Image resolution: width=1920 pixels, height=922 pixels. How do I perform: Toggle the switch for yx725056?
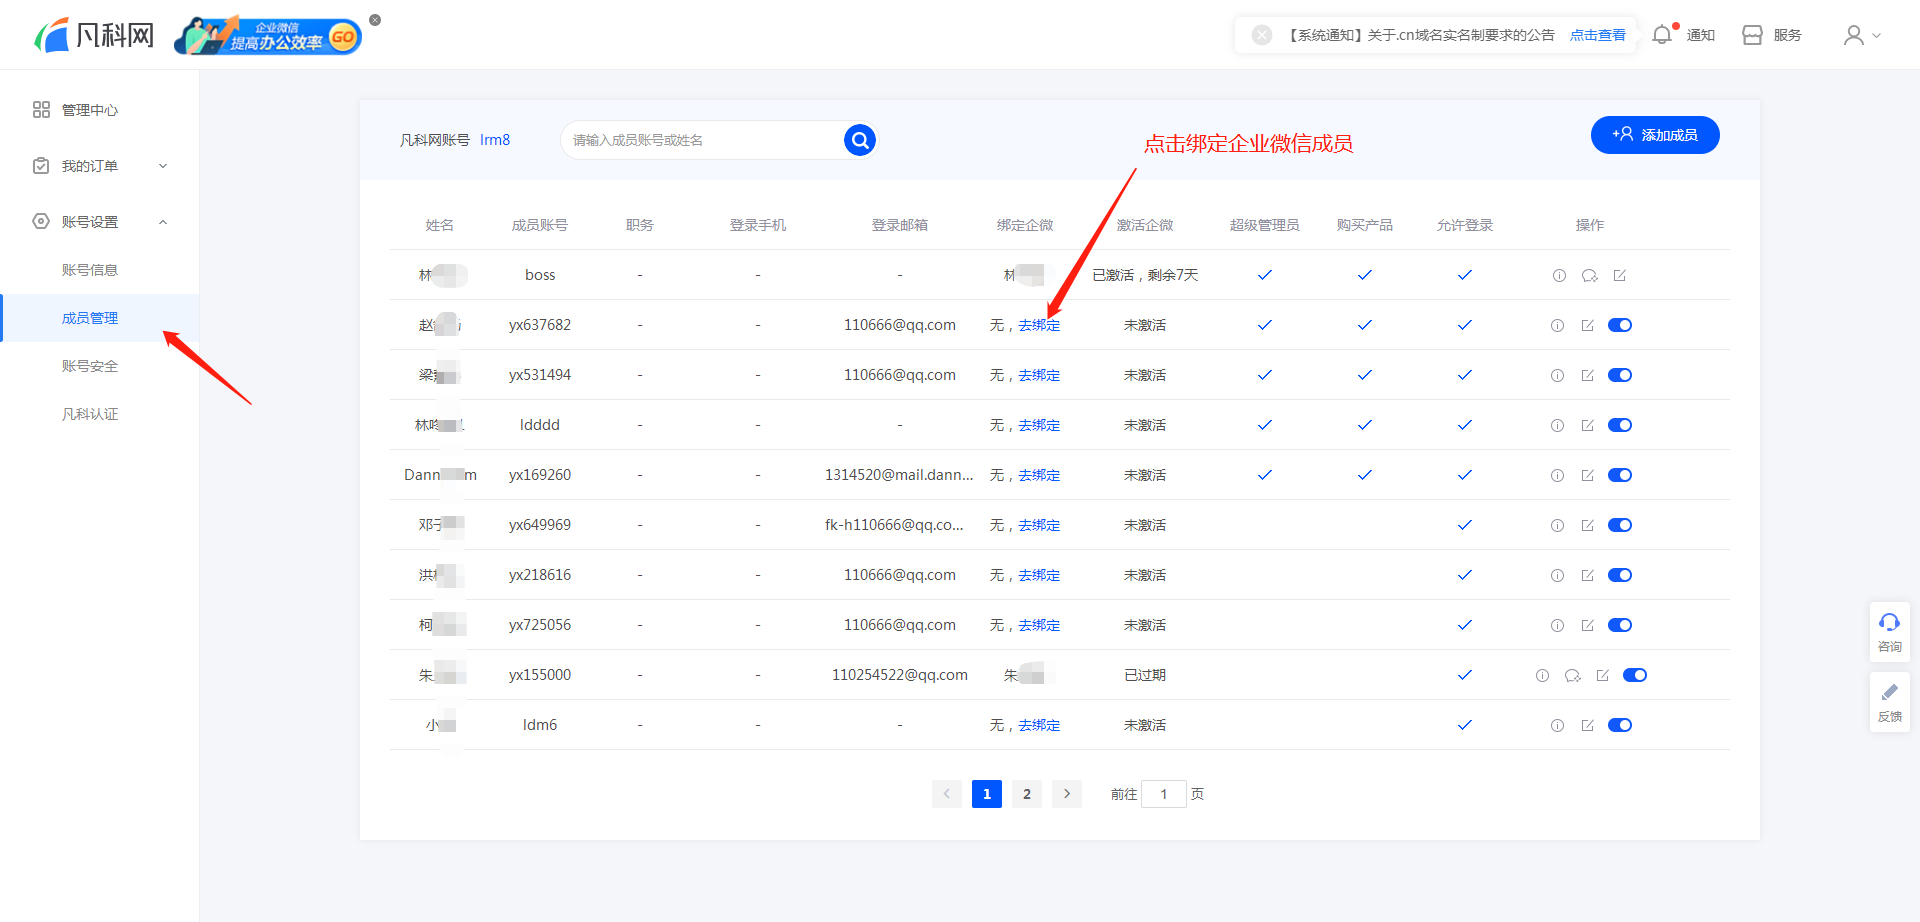(1620, 625)
